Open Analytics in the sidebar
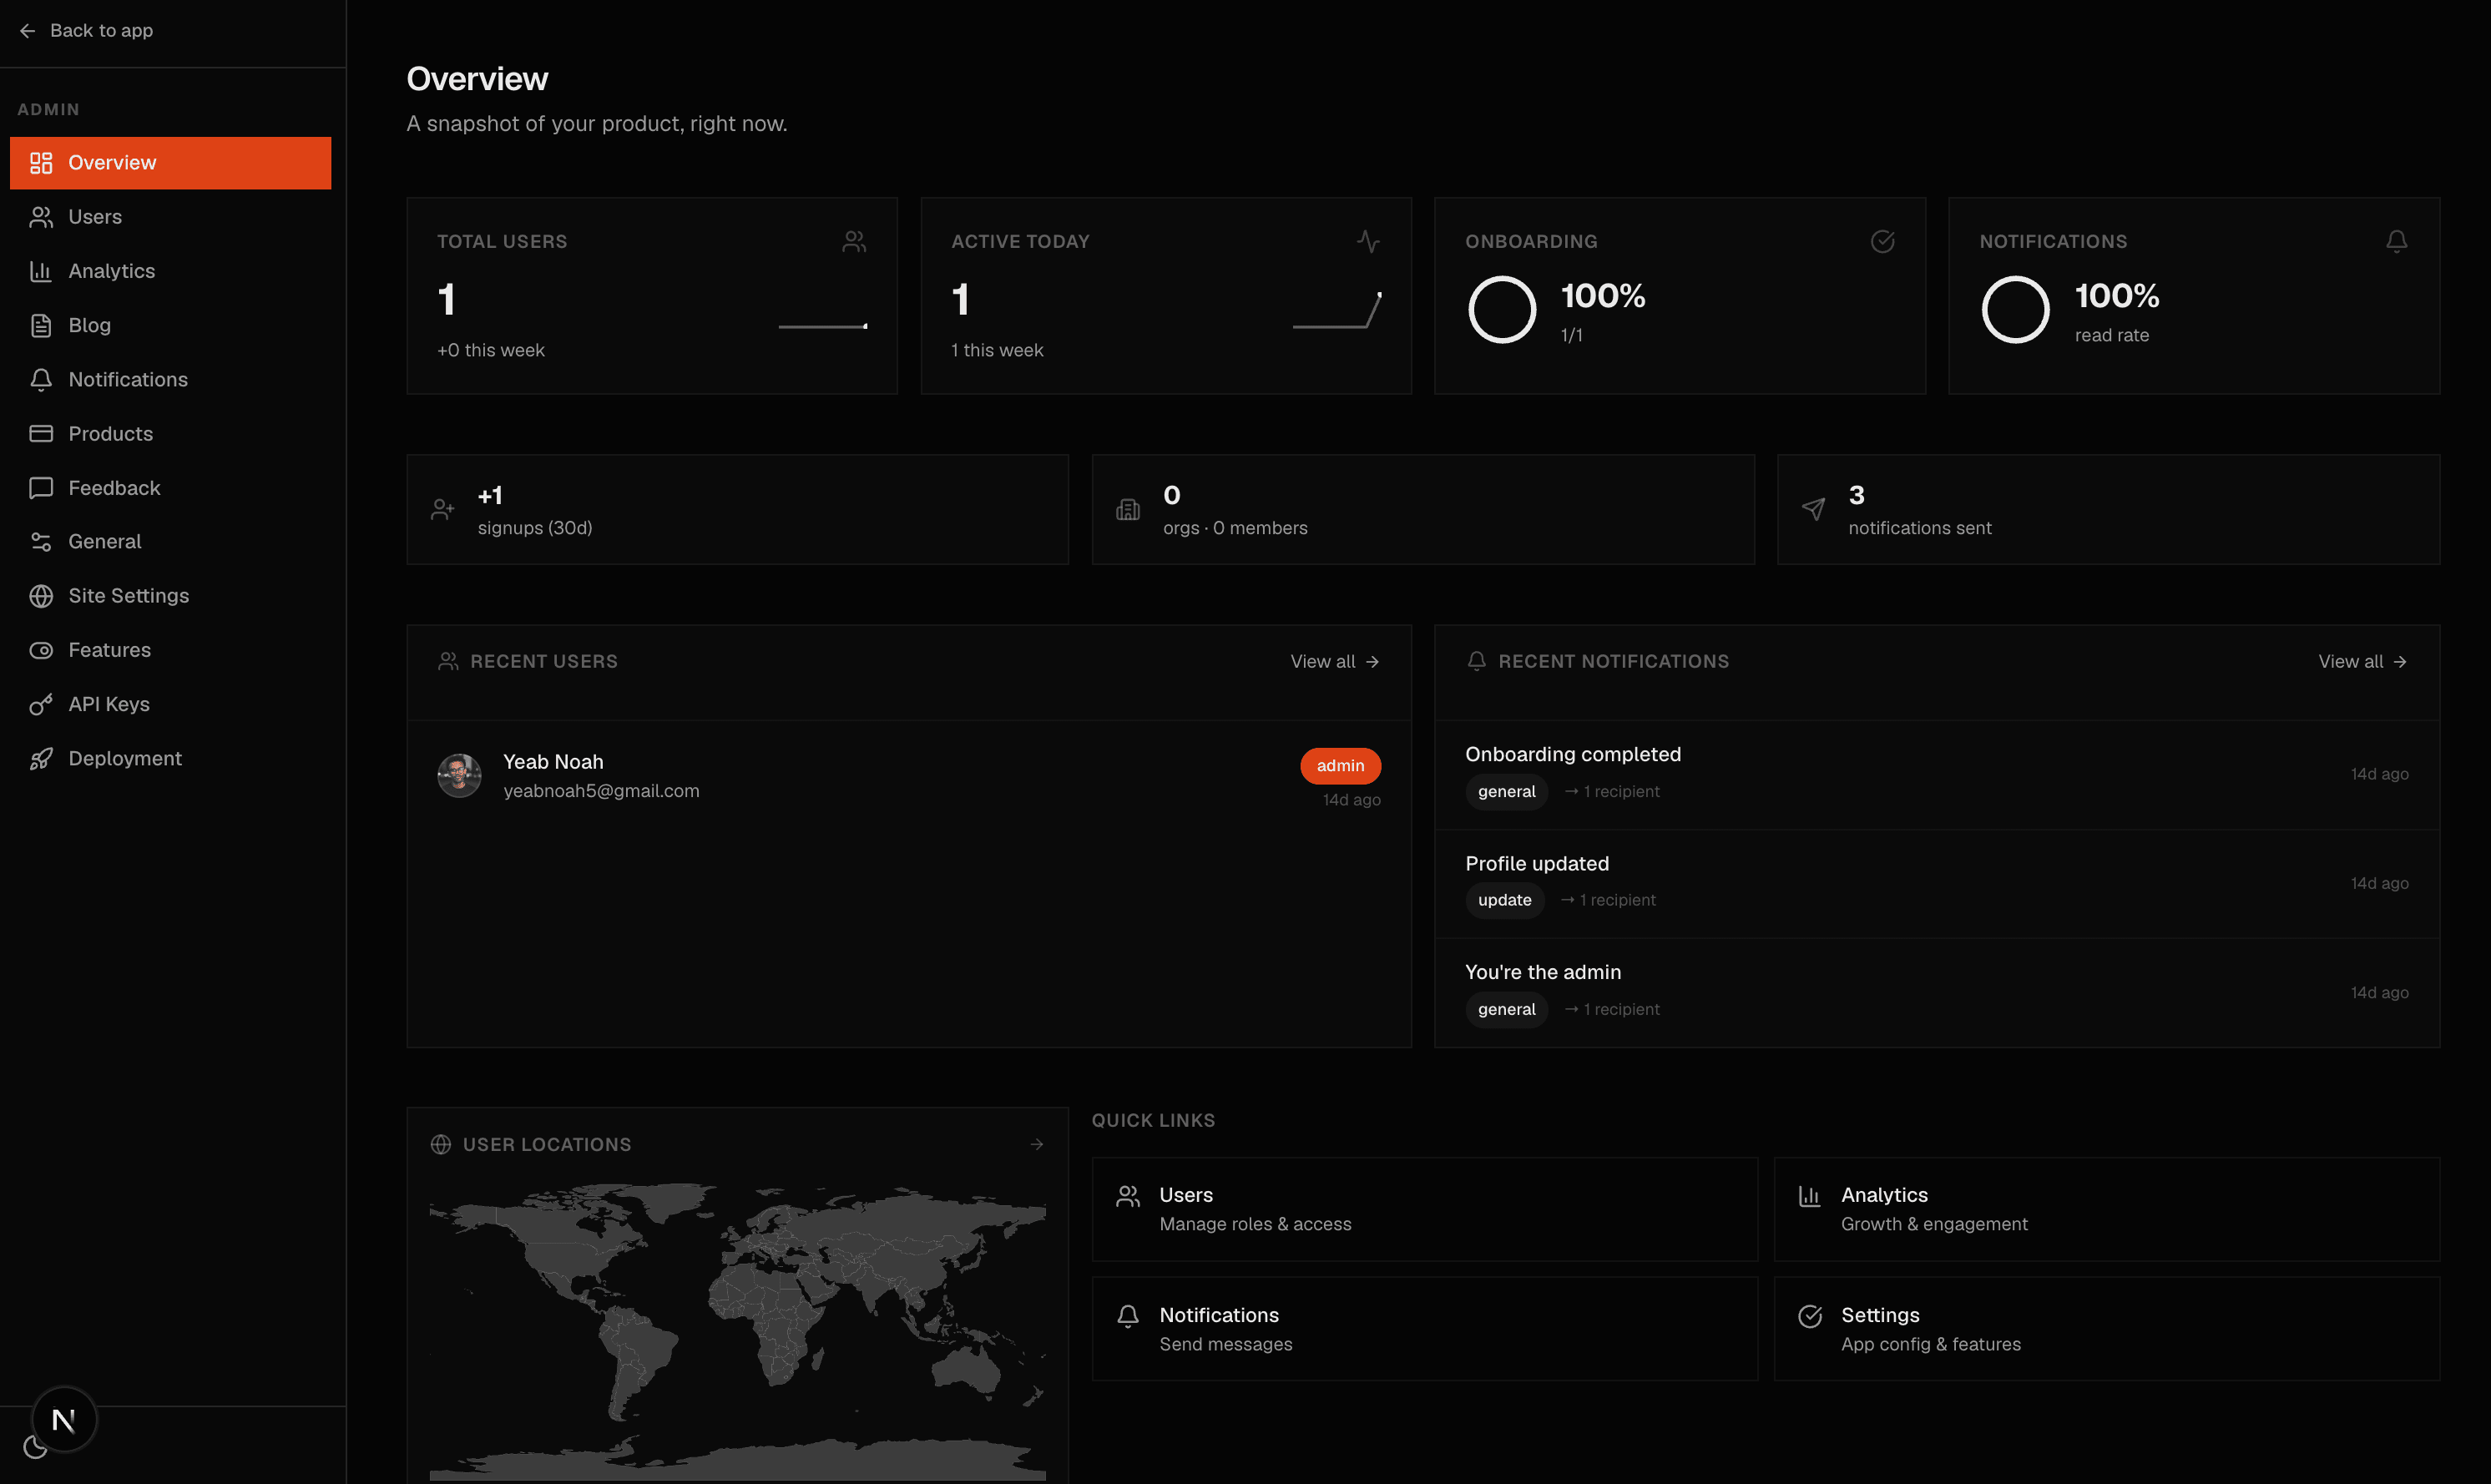 (170, 271)
